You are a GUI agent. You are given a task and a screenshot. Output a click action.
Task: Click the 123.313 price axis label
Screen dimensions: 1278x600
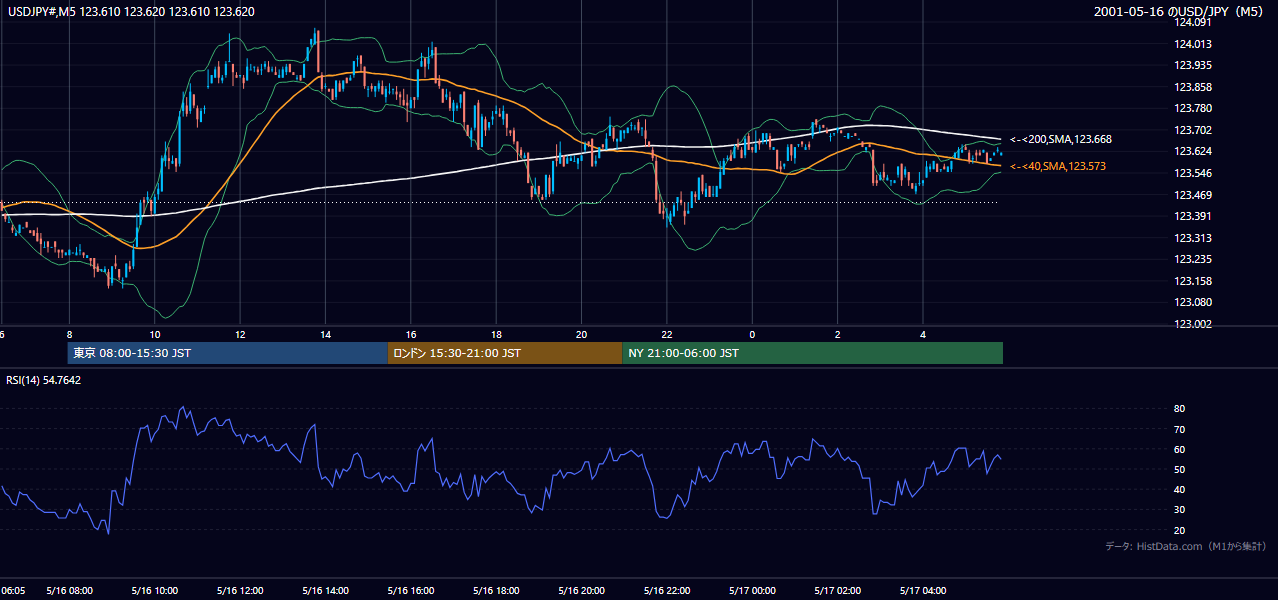(1193, 238)
